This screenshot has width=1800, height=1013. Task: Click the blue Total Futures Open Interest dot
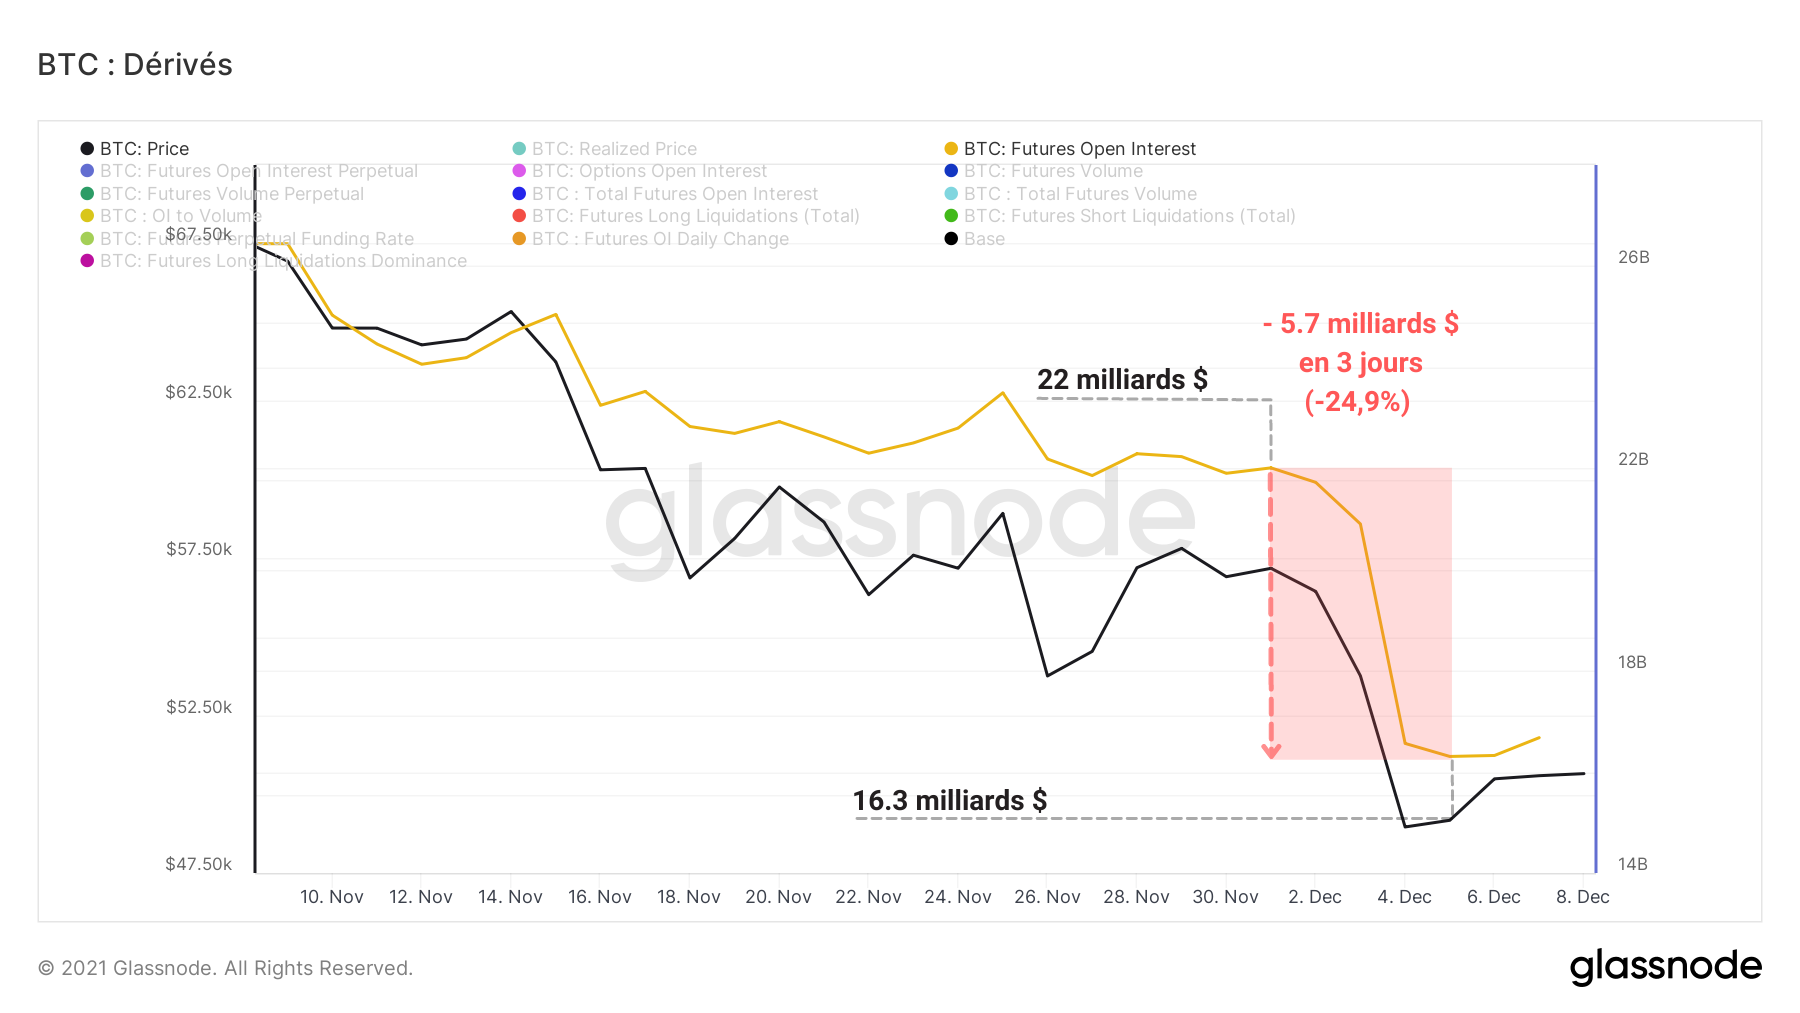519,194
